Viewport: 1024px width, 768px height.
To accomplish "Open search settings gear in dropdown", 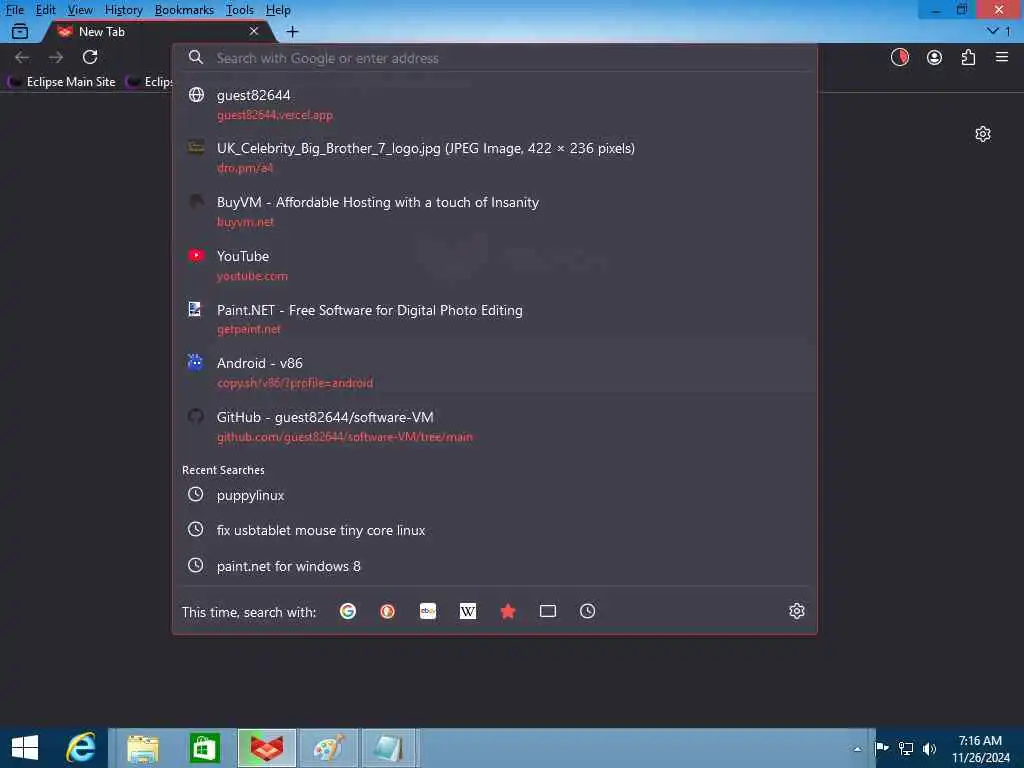I will pyautogui.click(x=797, y=611).
